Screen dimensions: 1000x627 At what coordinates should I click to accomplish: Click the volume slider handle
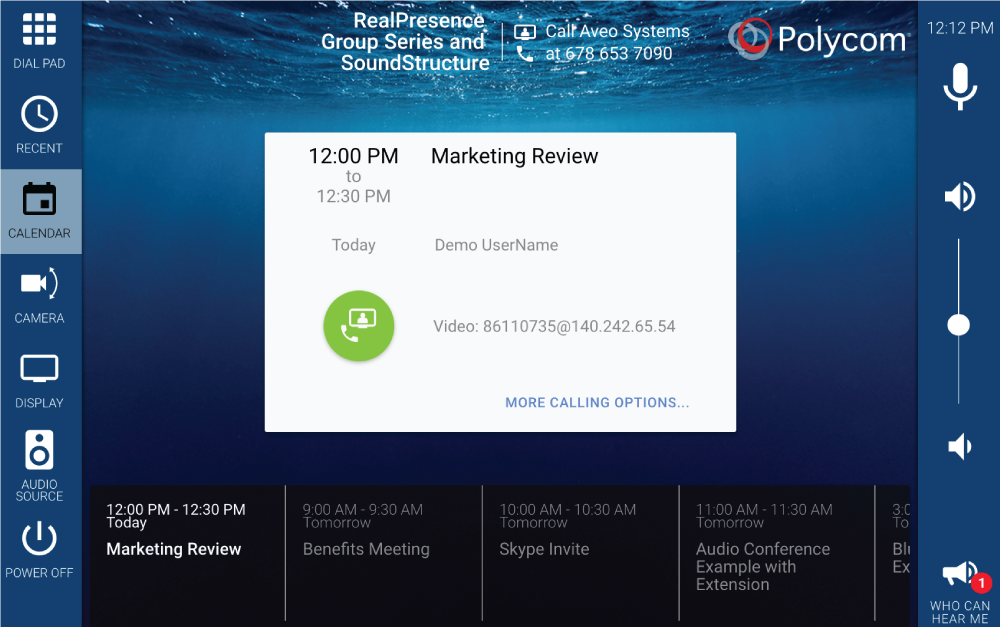958,325
